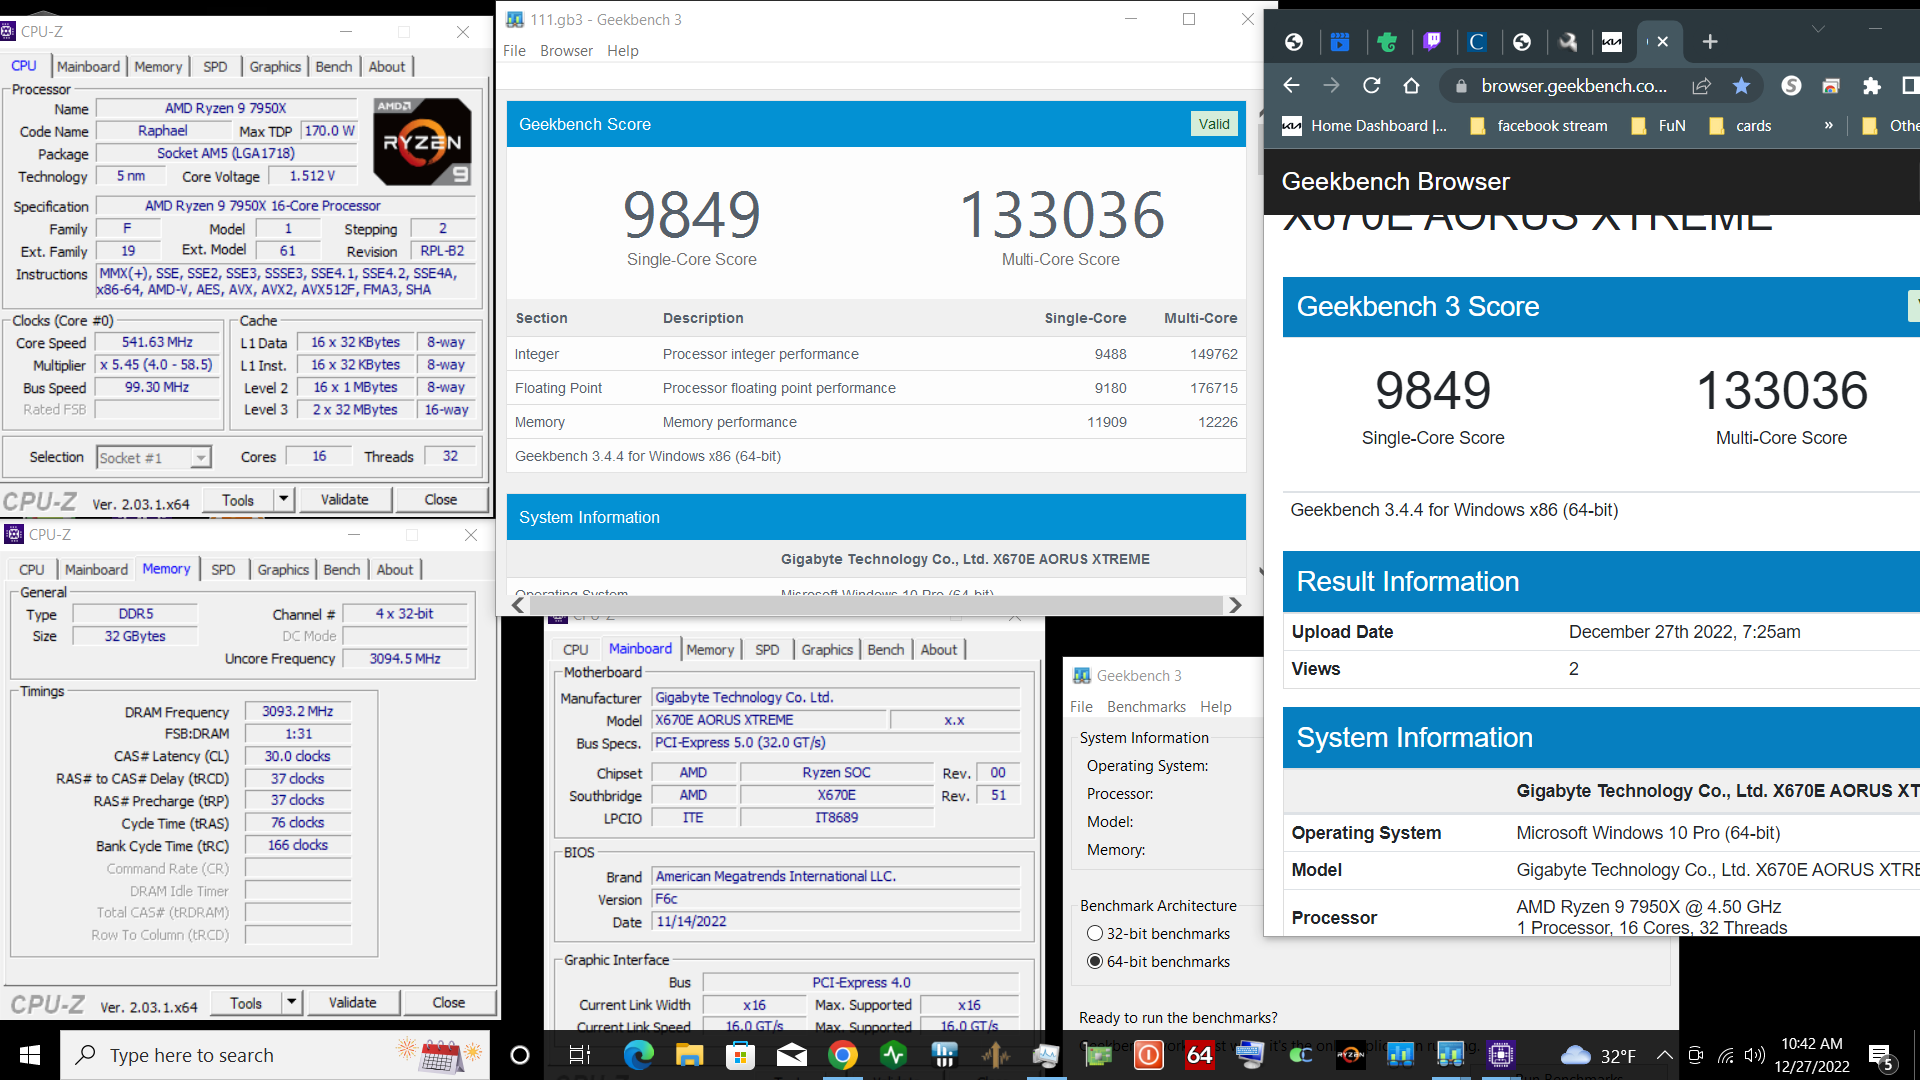Select 64-bit benchmarks radio button
This screenshot has width=1920, height=1080.
tap(1095, 961)
